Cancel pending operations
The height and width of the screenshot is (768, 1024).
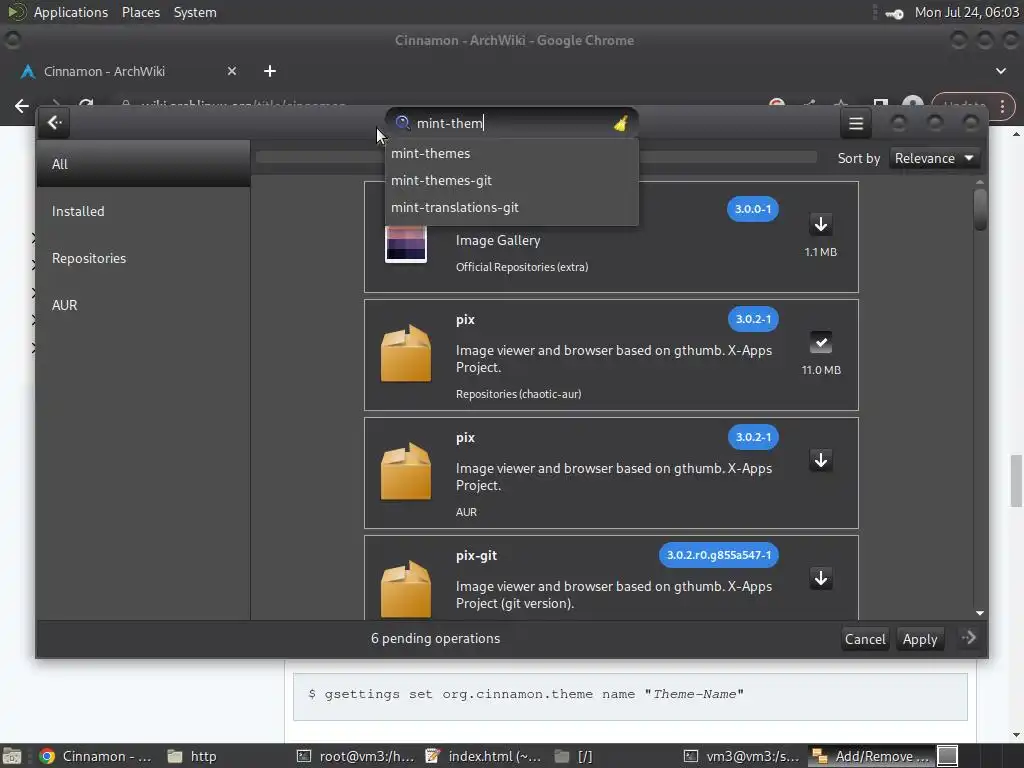(x=865, y=639)
